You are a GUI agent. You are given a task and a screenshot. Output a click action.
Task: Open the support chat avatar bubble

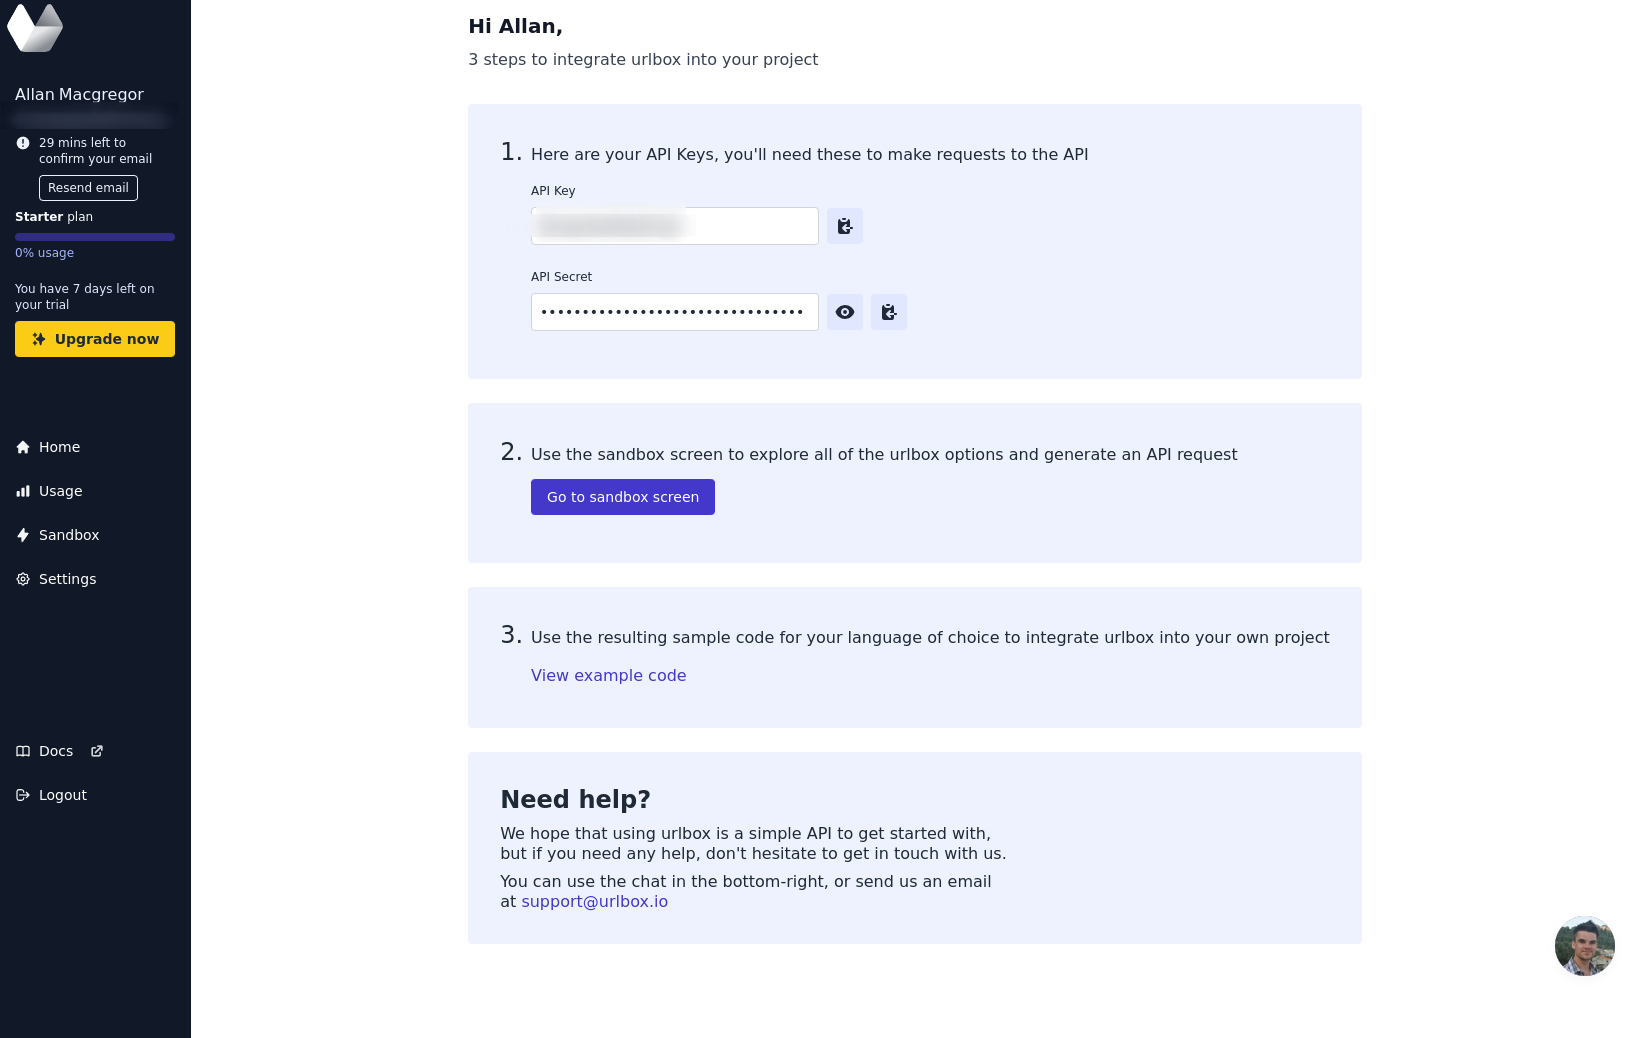click(x=1584, y=945)
